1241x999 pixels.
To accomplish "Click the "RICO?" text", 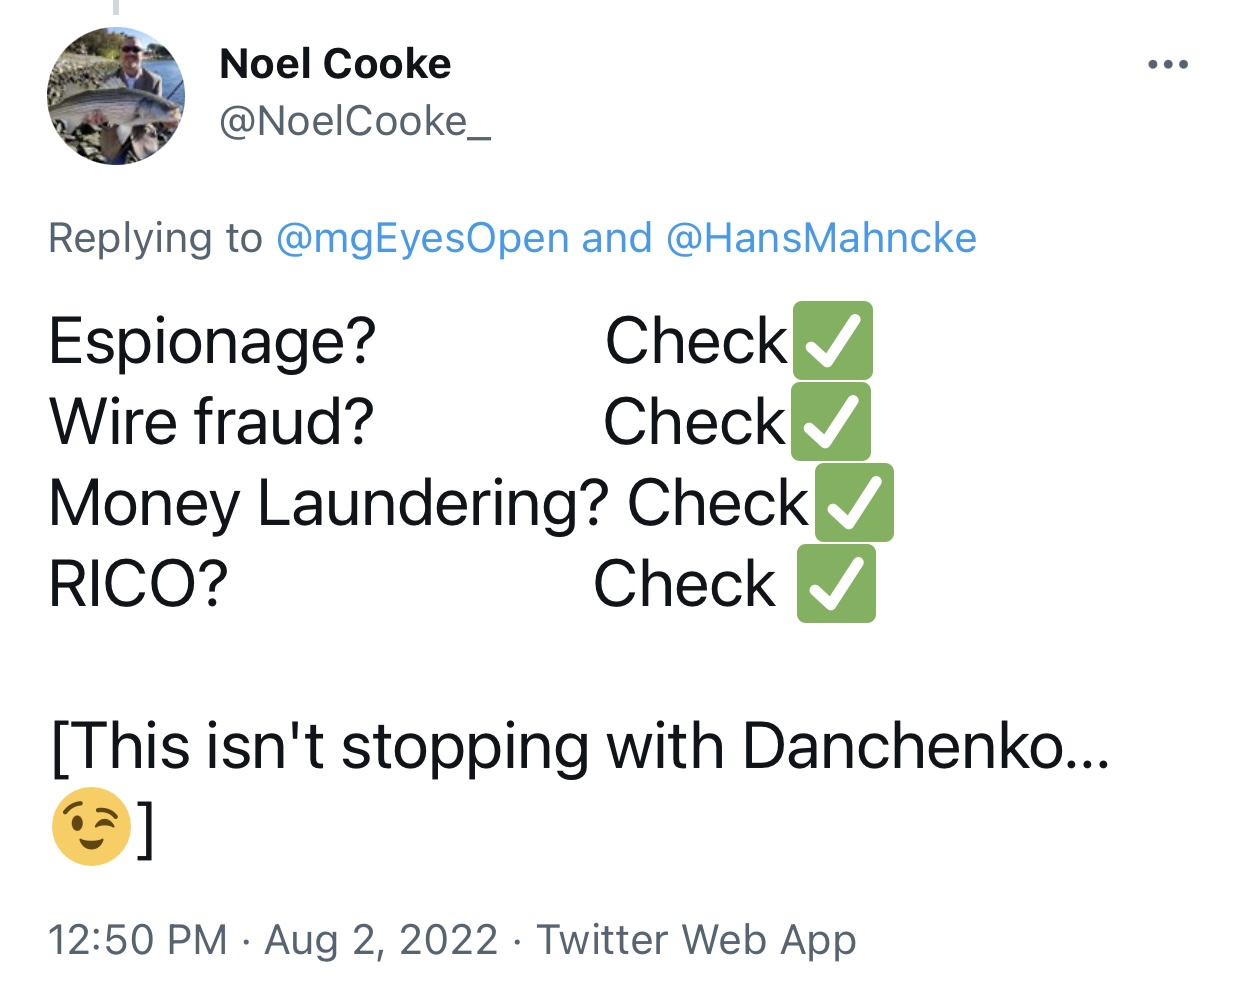I will pos(138,584).
